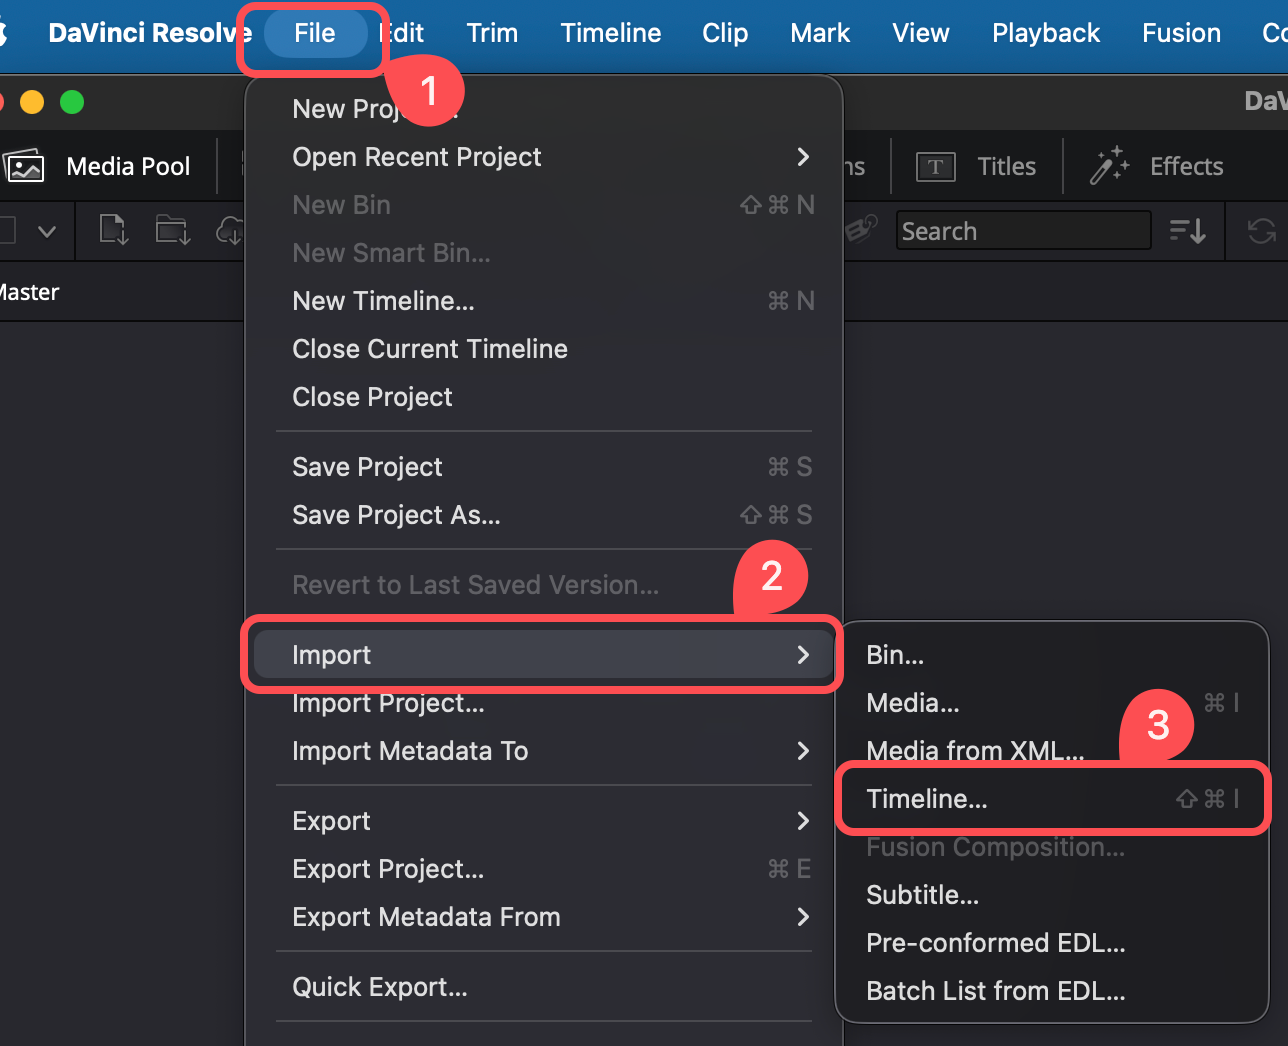Open the Effects wand icon

[x=1109, y=166]
